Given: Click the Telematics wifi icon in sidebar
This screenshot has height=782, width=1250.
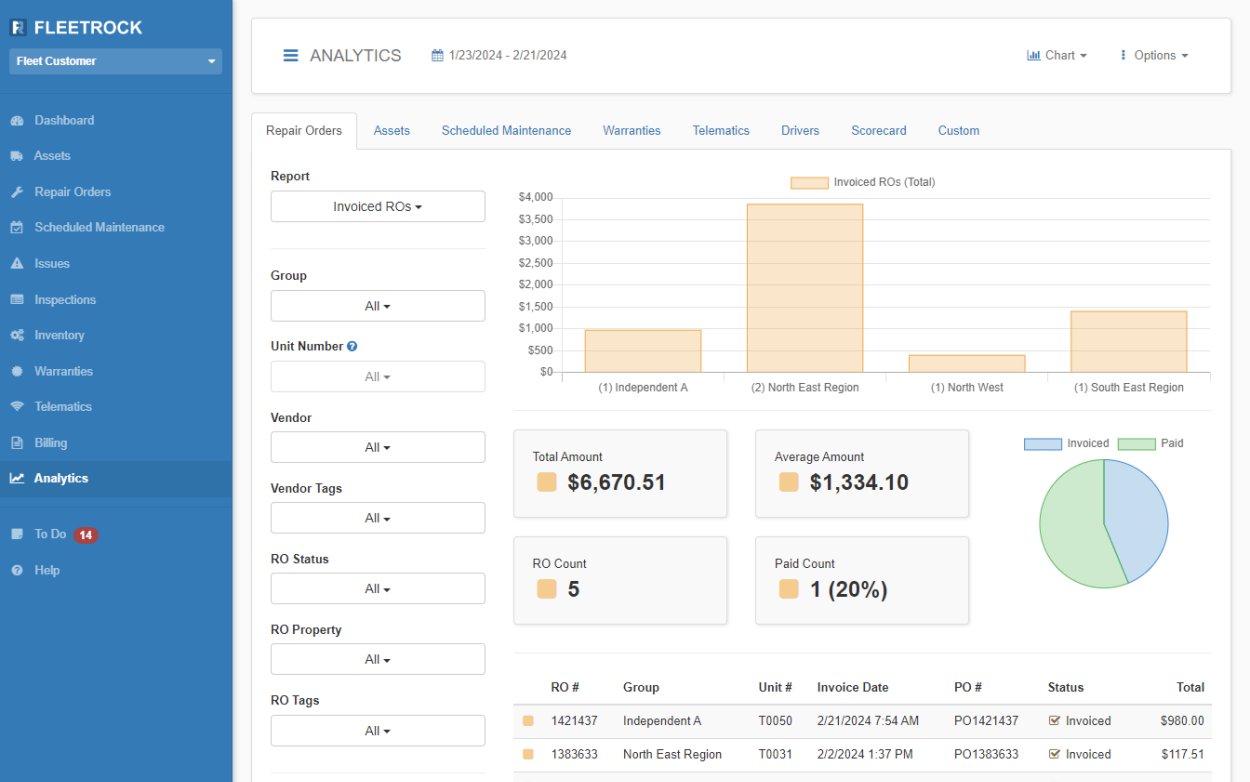Looking at the screenshot, I should pyautogui.click(x=17, y=407).
